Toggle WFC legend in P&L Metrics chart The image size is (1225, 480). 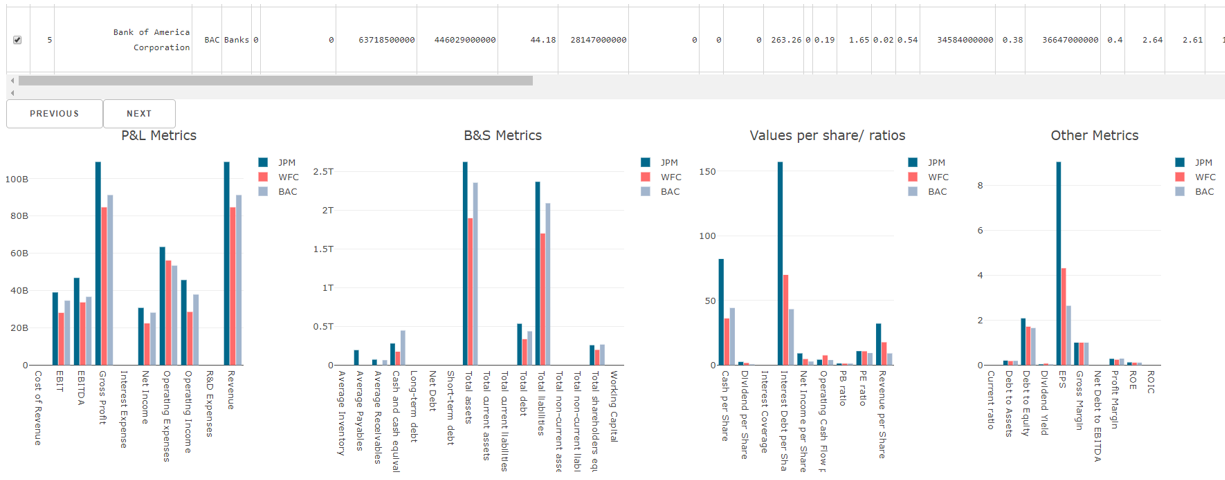279,177
